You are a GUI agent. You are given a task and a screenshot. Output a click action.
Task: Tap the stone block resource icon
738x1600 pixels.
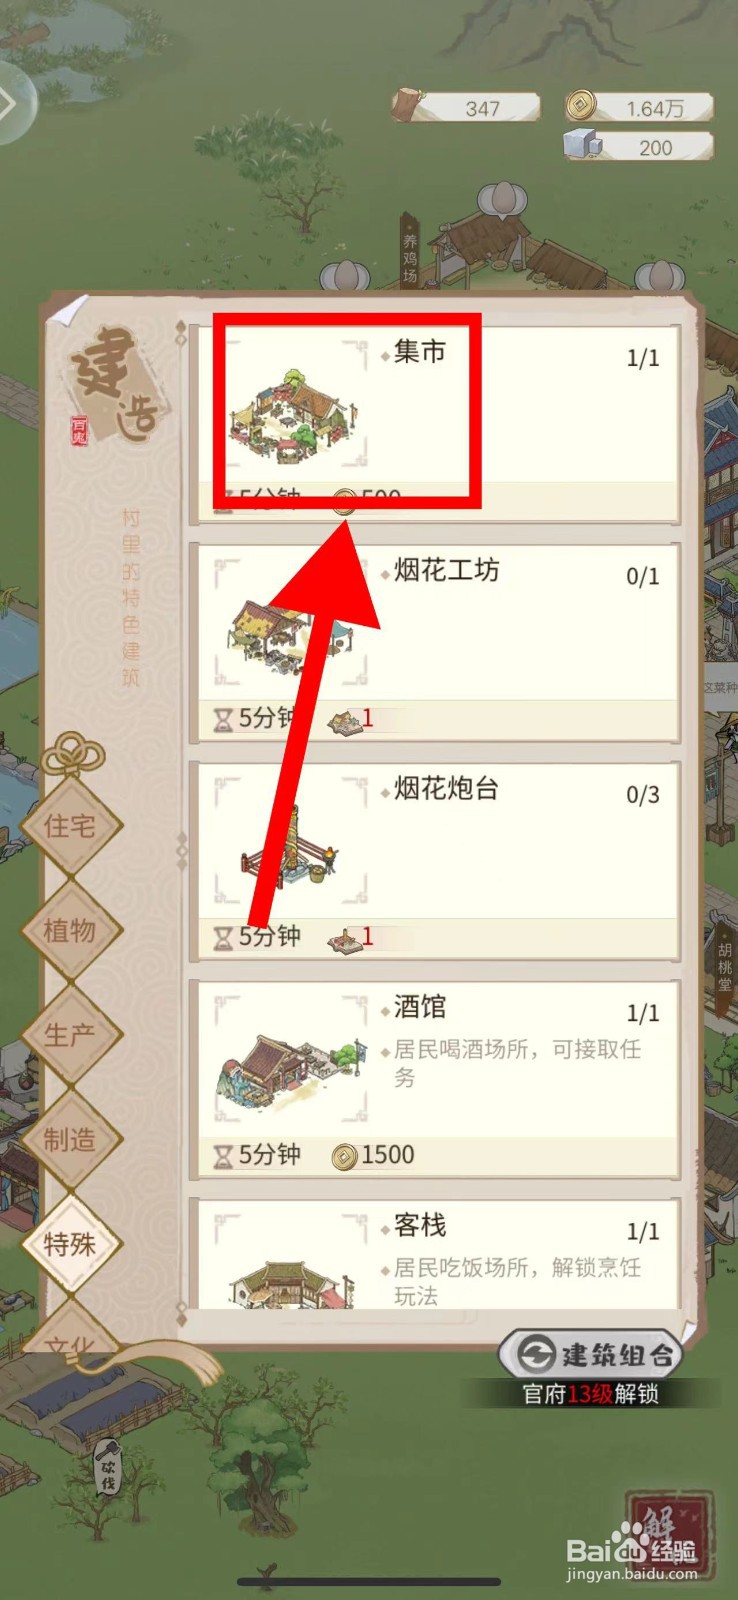582,144
